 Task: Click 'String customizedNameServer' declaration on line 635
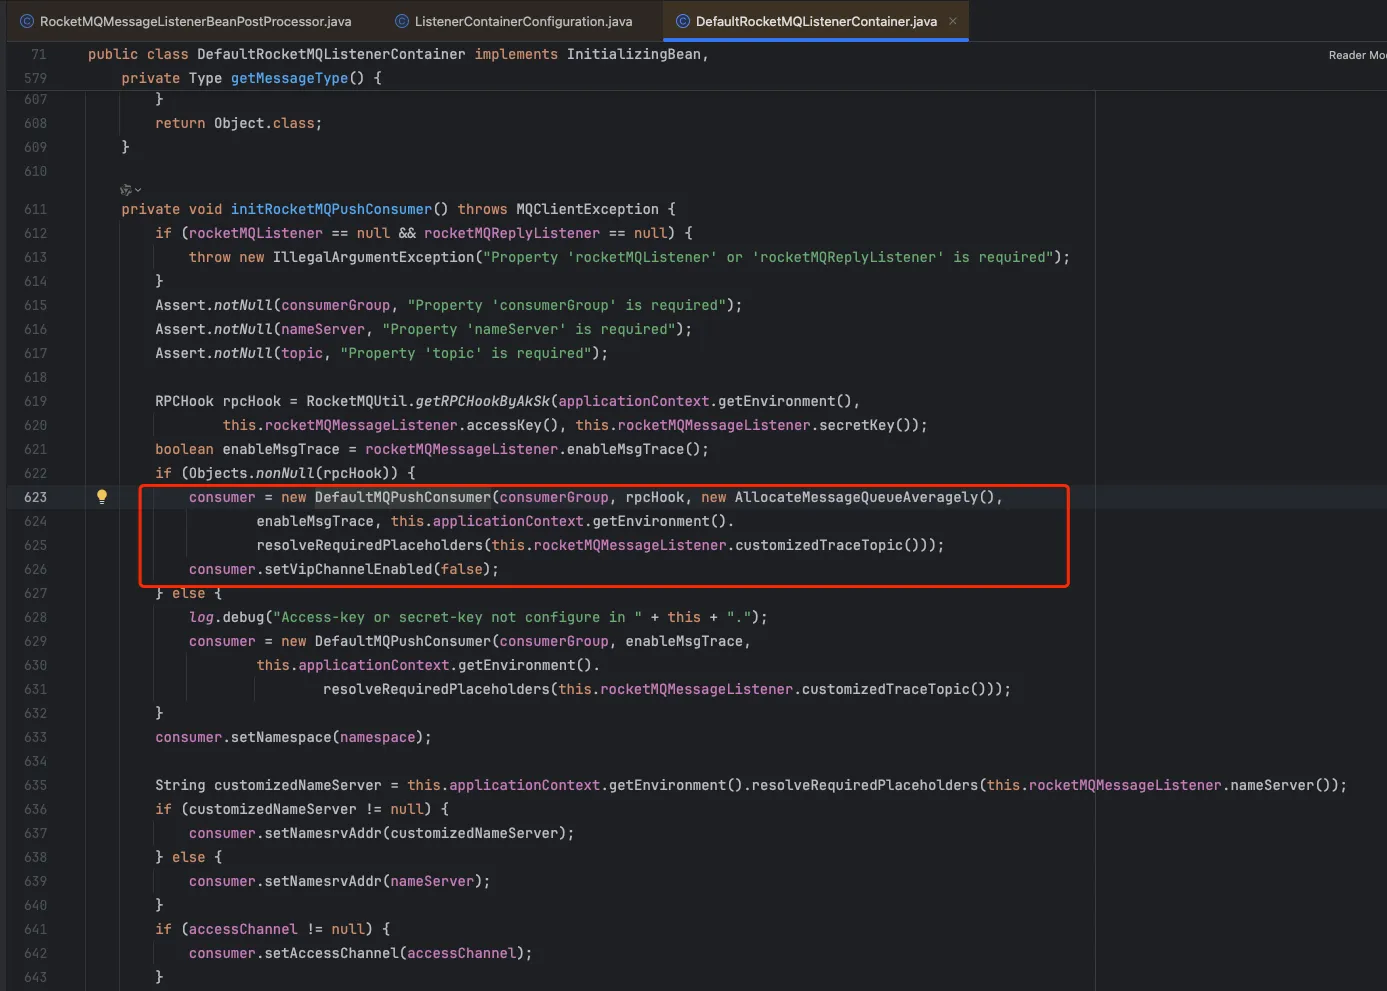click(x=268, y=785)
